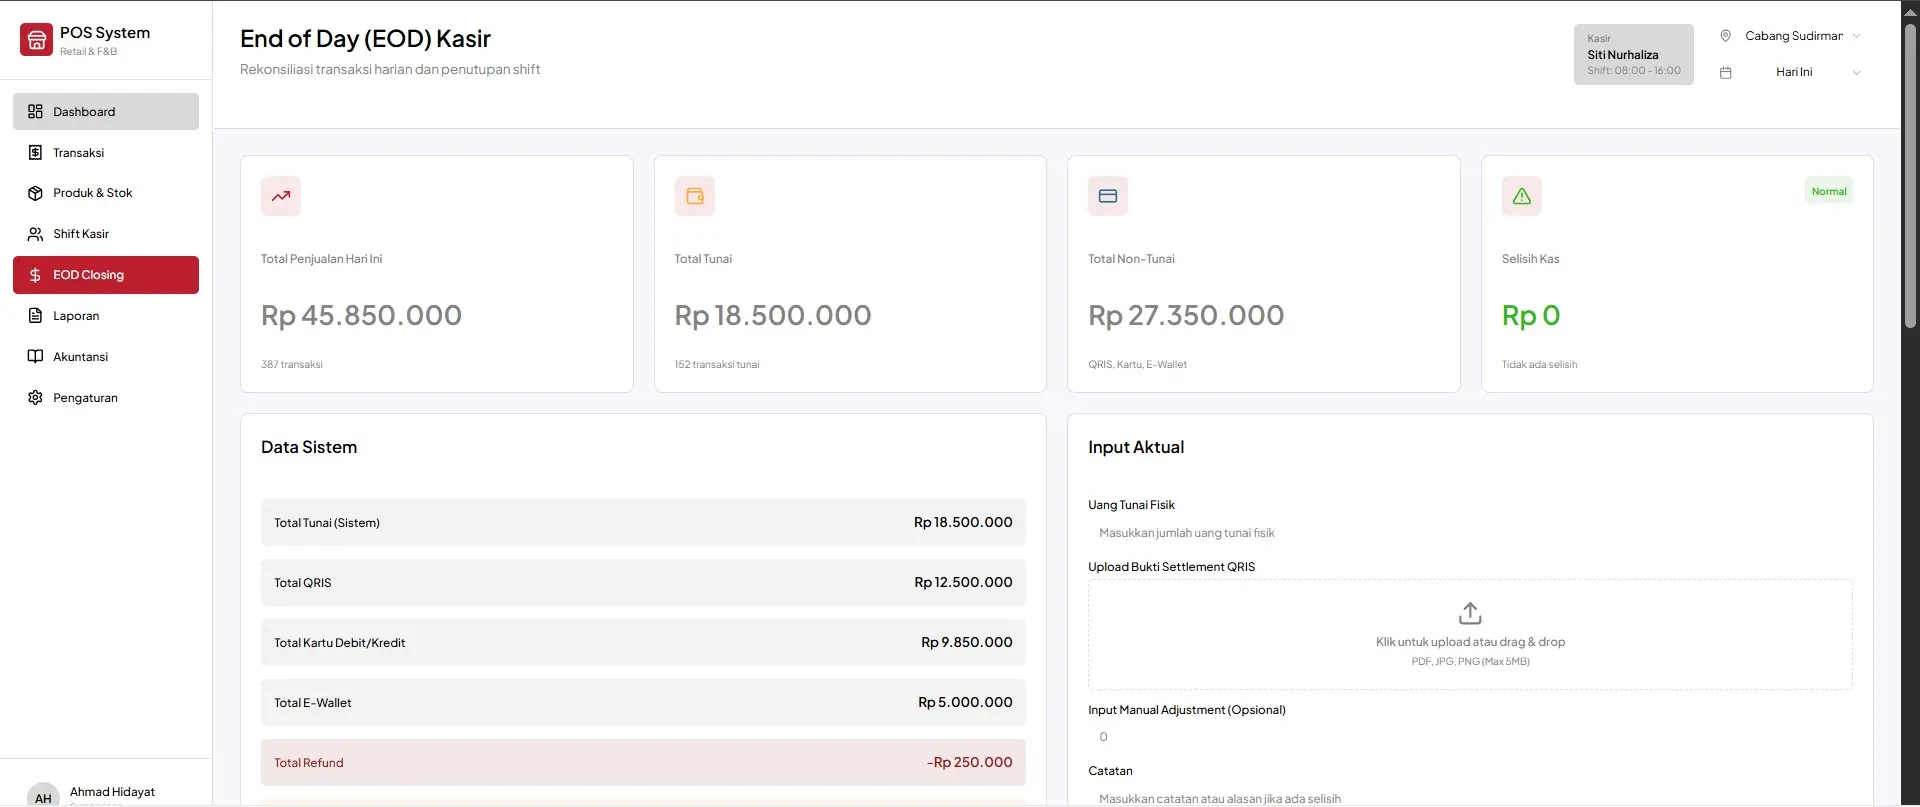Click the wallet icon on Total Tunai card

695,196
